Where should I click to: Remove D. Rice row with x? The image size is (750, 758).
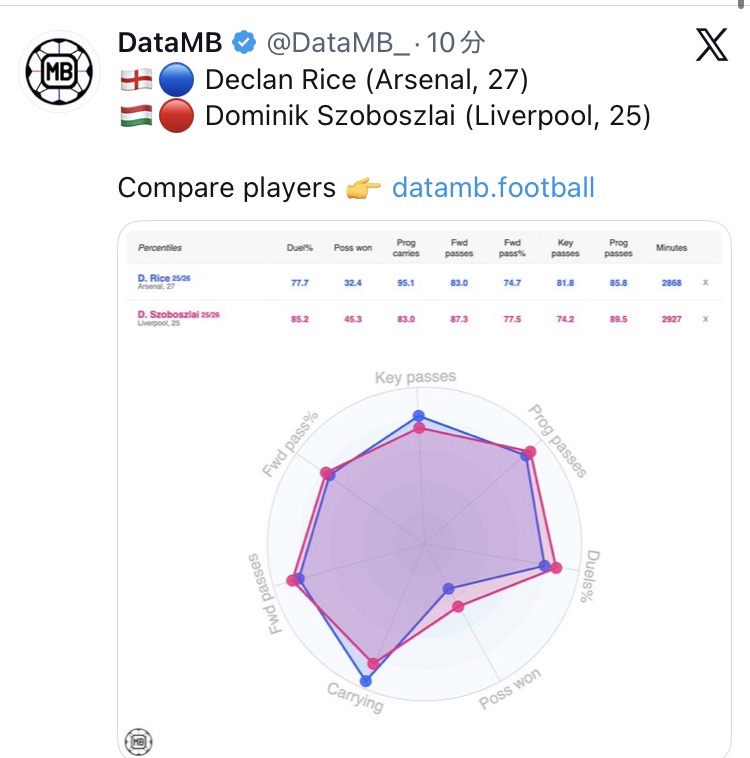(x=705, y=283)
